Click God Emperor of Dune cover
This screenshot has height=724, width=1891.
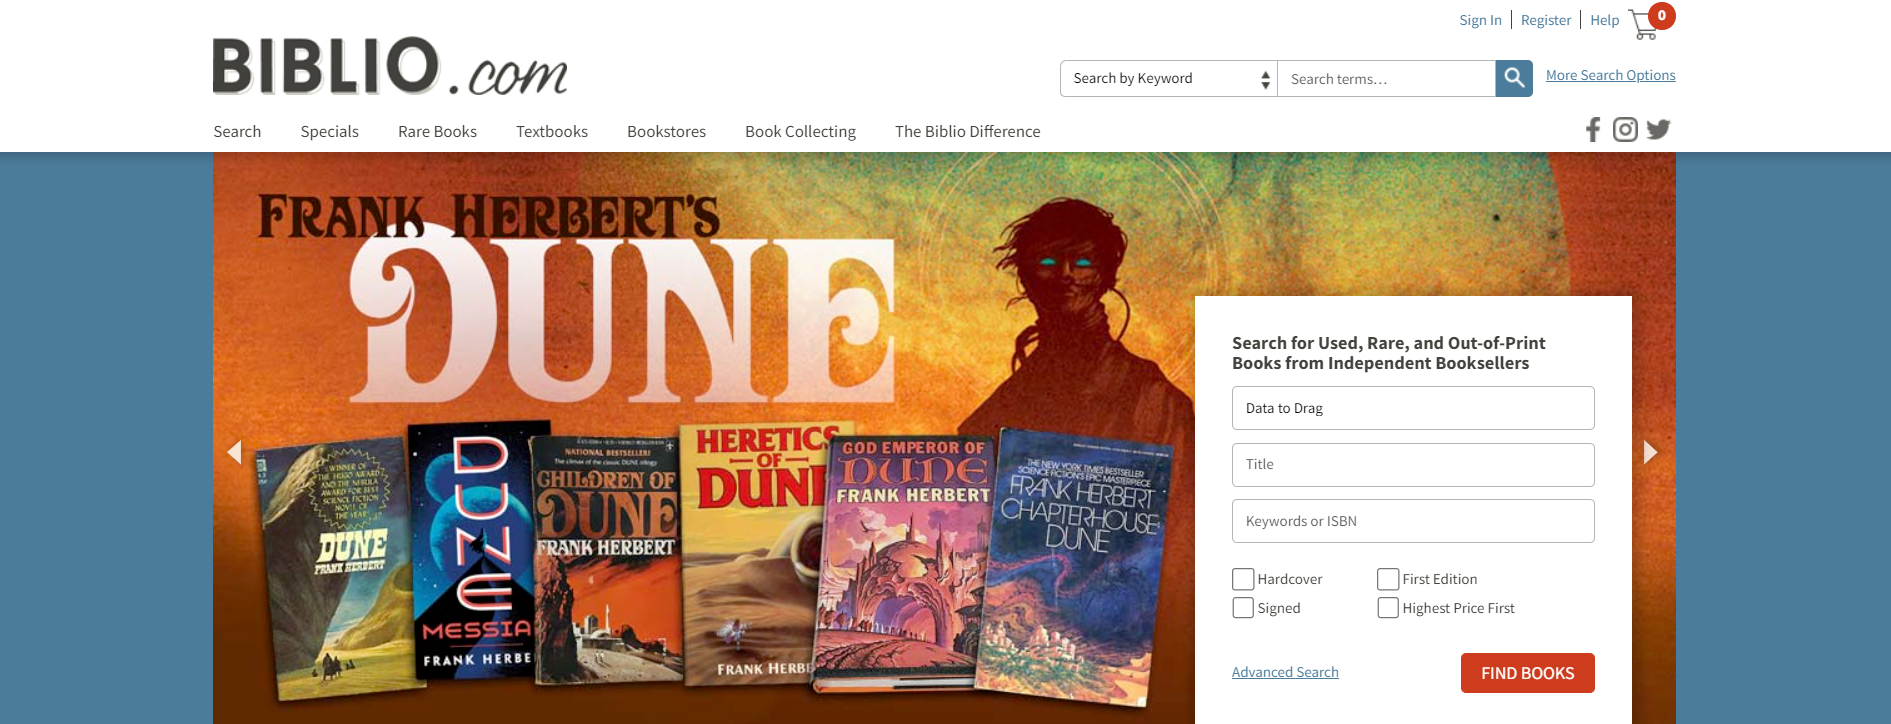click(x=906, y=565)
